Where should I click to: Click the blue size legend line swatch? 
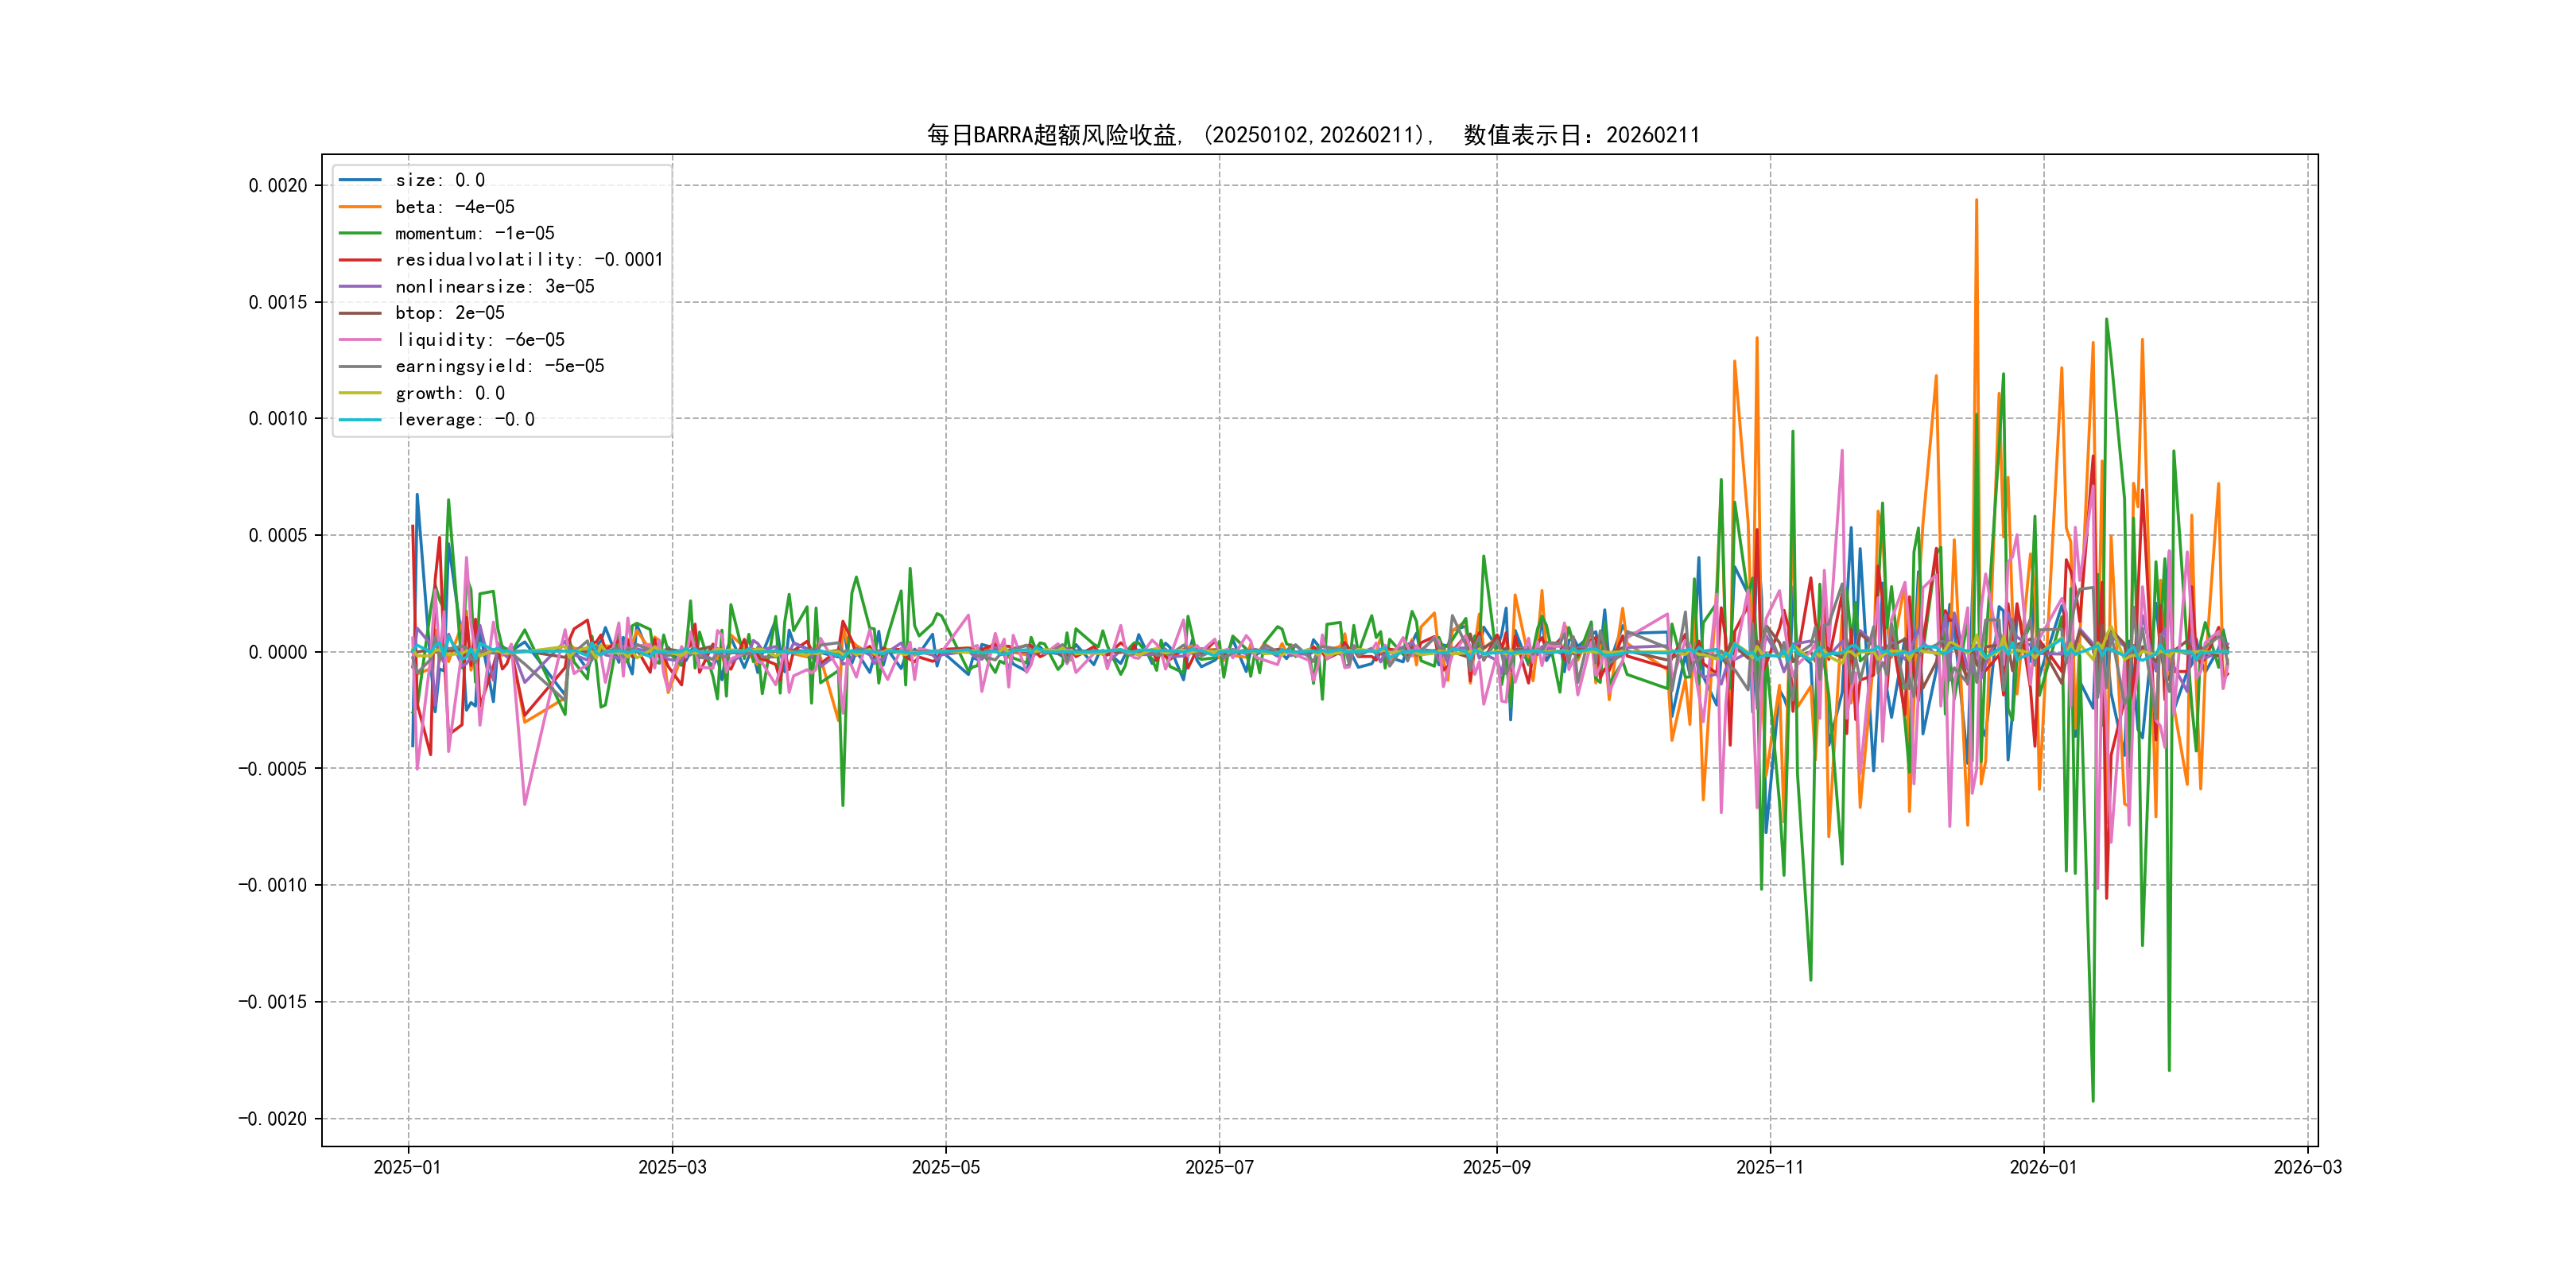360,180
